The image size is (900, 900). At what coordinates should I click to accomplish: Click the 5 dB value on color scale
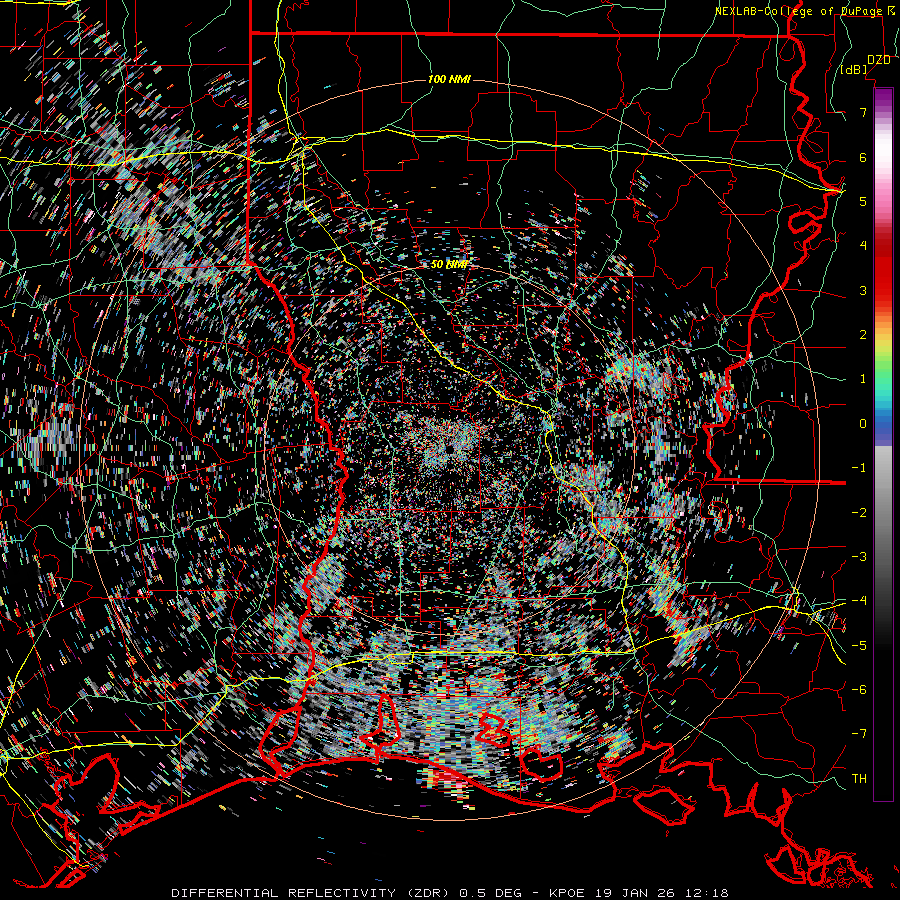[863, 201]
